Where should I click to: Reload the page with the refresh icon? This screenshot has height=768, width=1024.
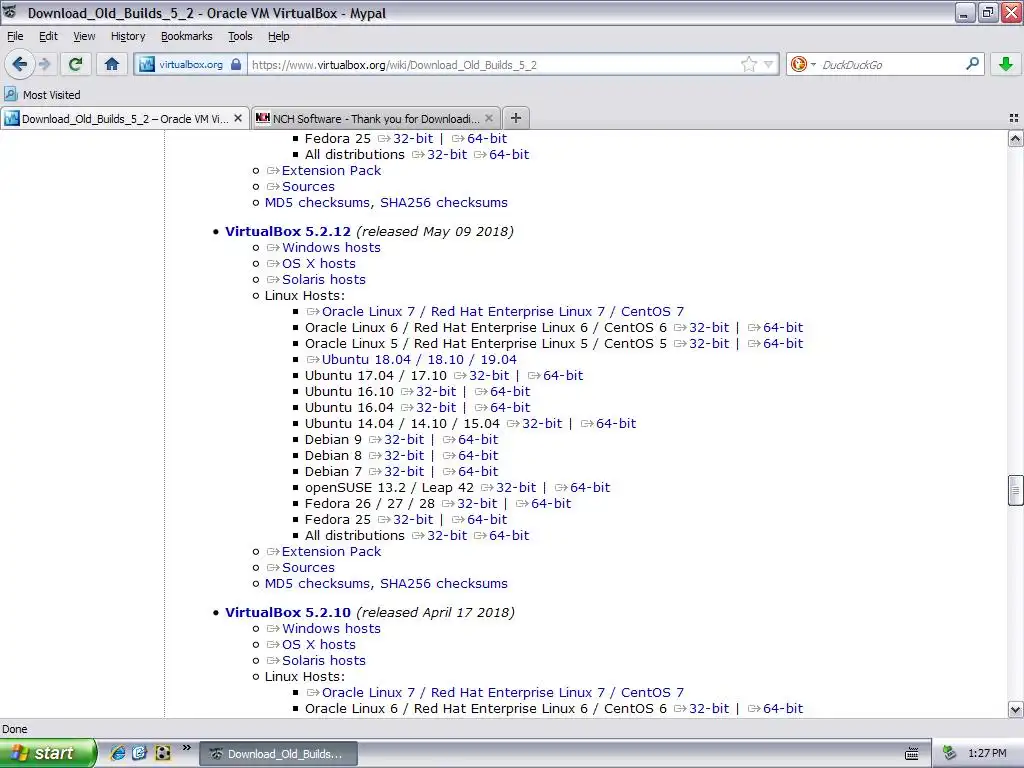75,64
